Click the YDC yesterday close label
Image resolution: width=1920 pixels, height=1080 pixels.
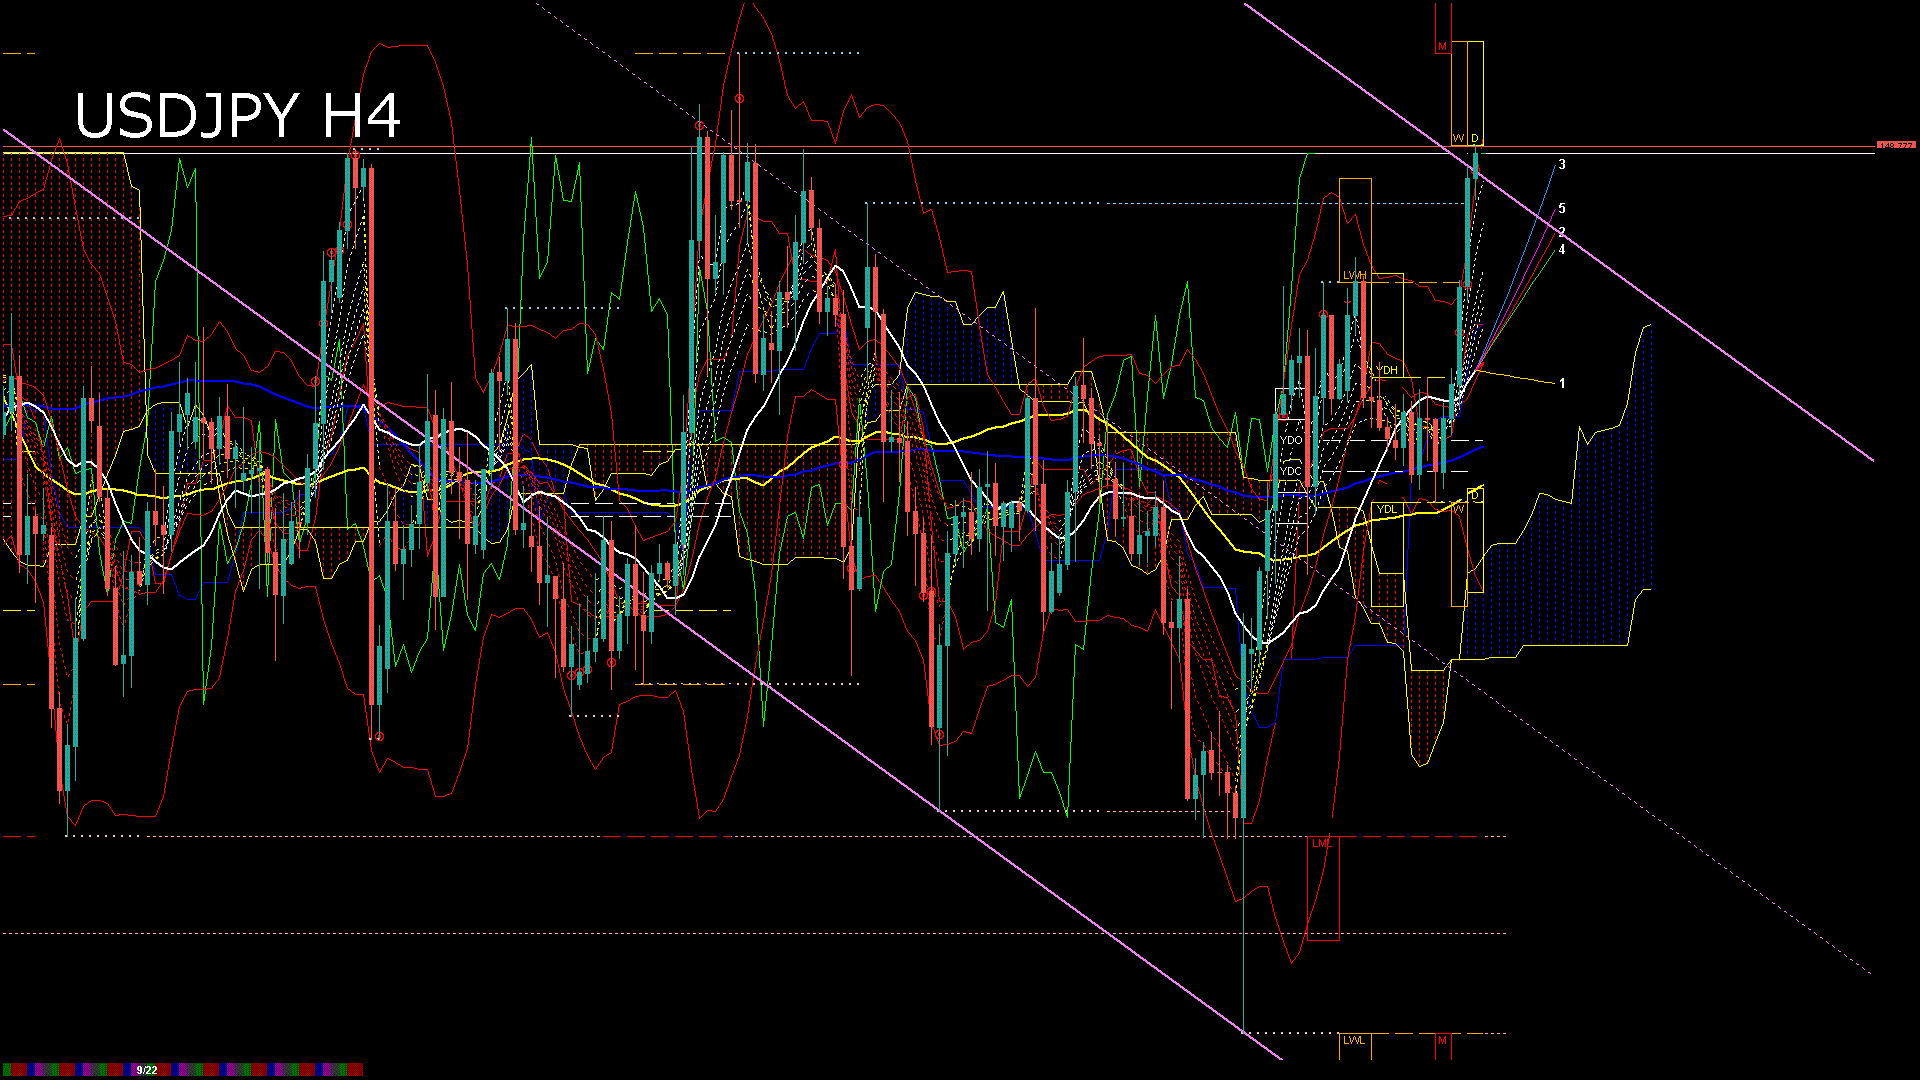coord(1291,471)
